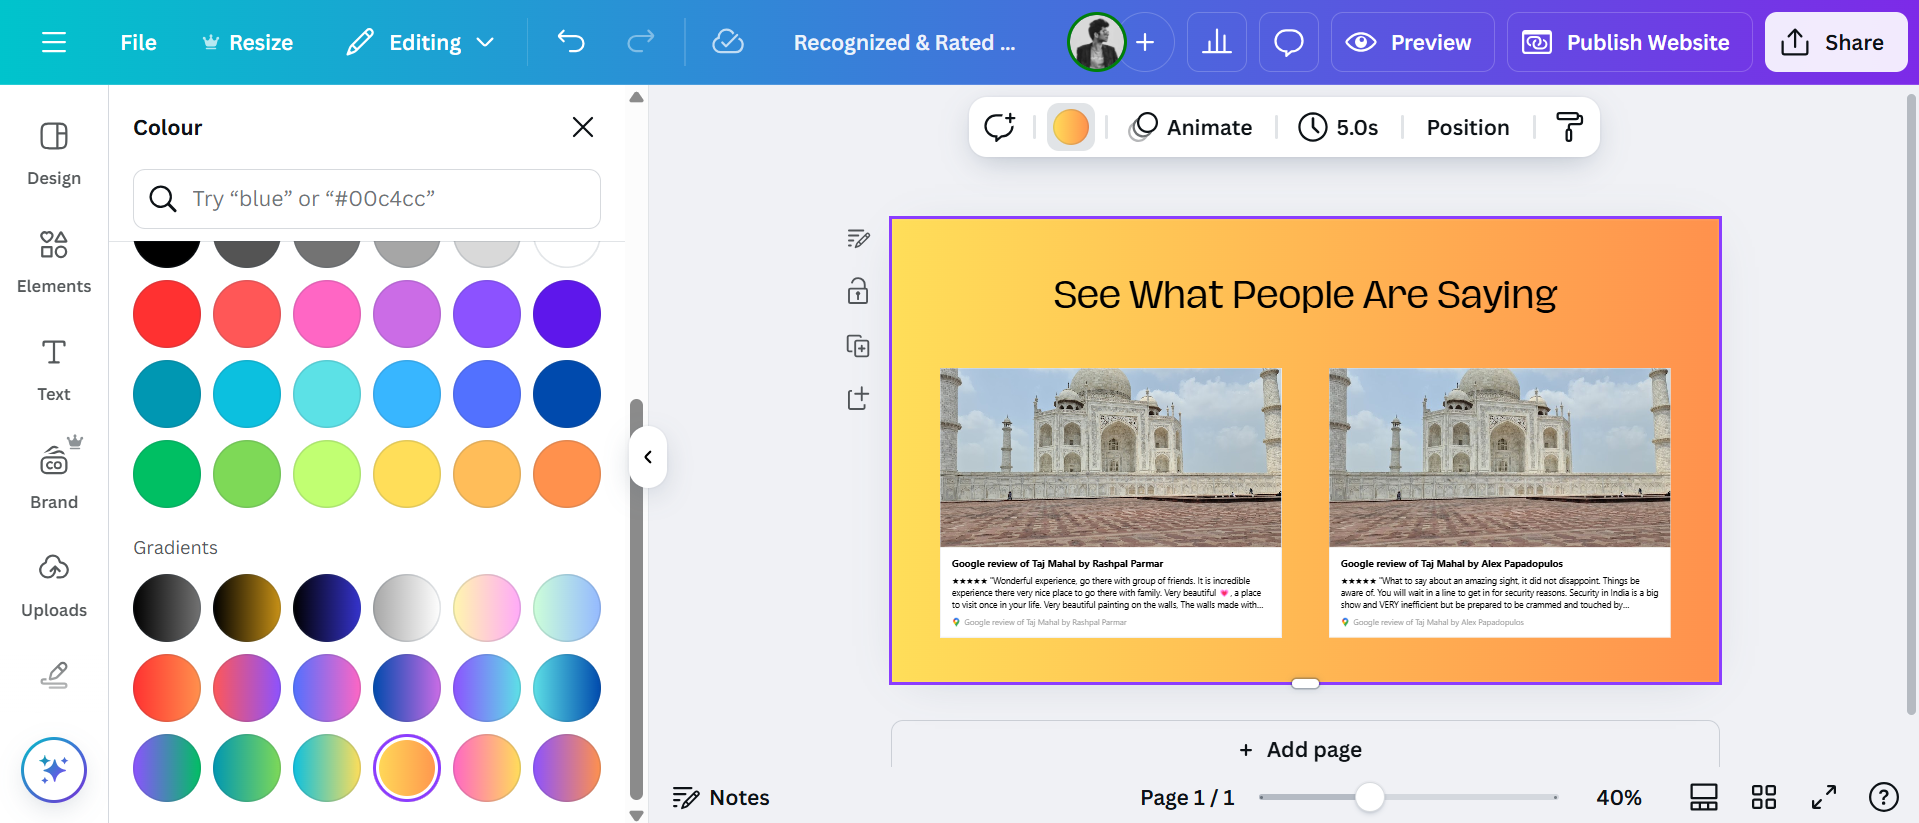This screenshot has height=823, width=1919.
Task: Click the 40% zoom level value
Action: click(x=1618, y=797)
